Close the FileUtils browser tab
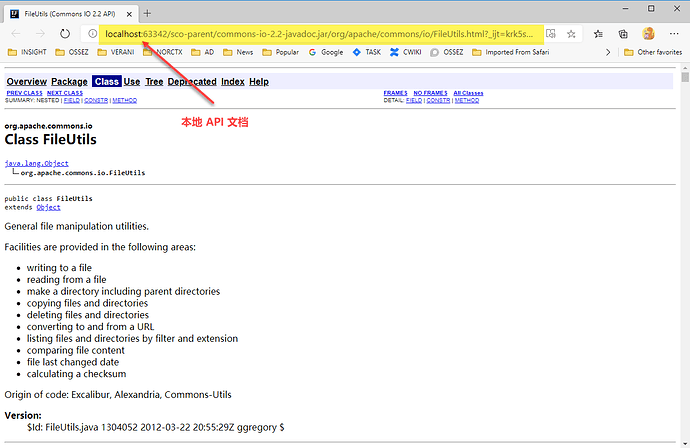Viewport: 690px width, 448px height. [x=129, y=14]
